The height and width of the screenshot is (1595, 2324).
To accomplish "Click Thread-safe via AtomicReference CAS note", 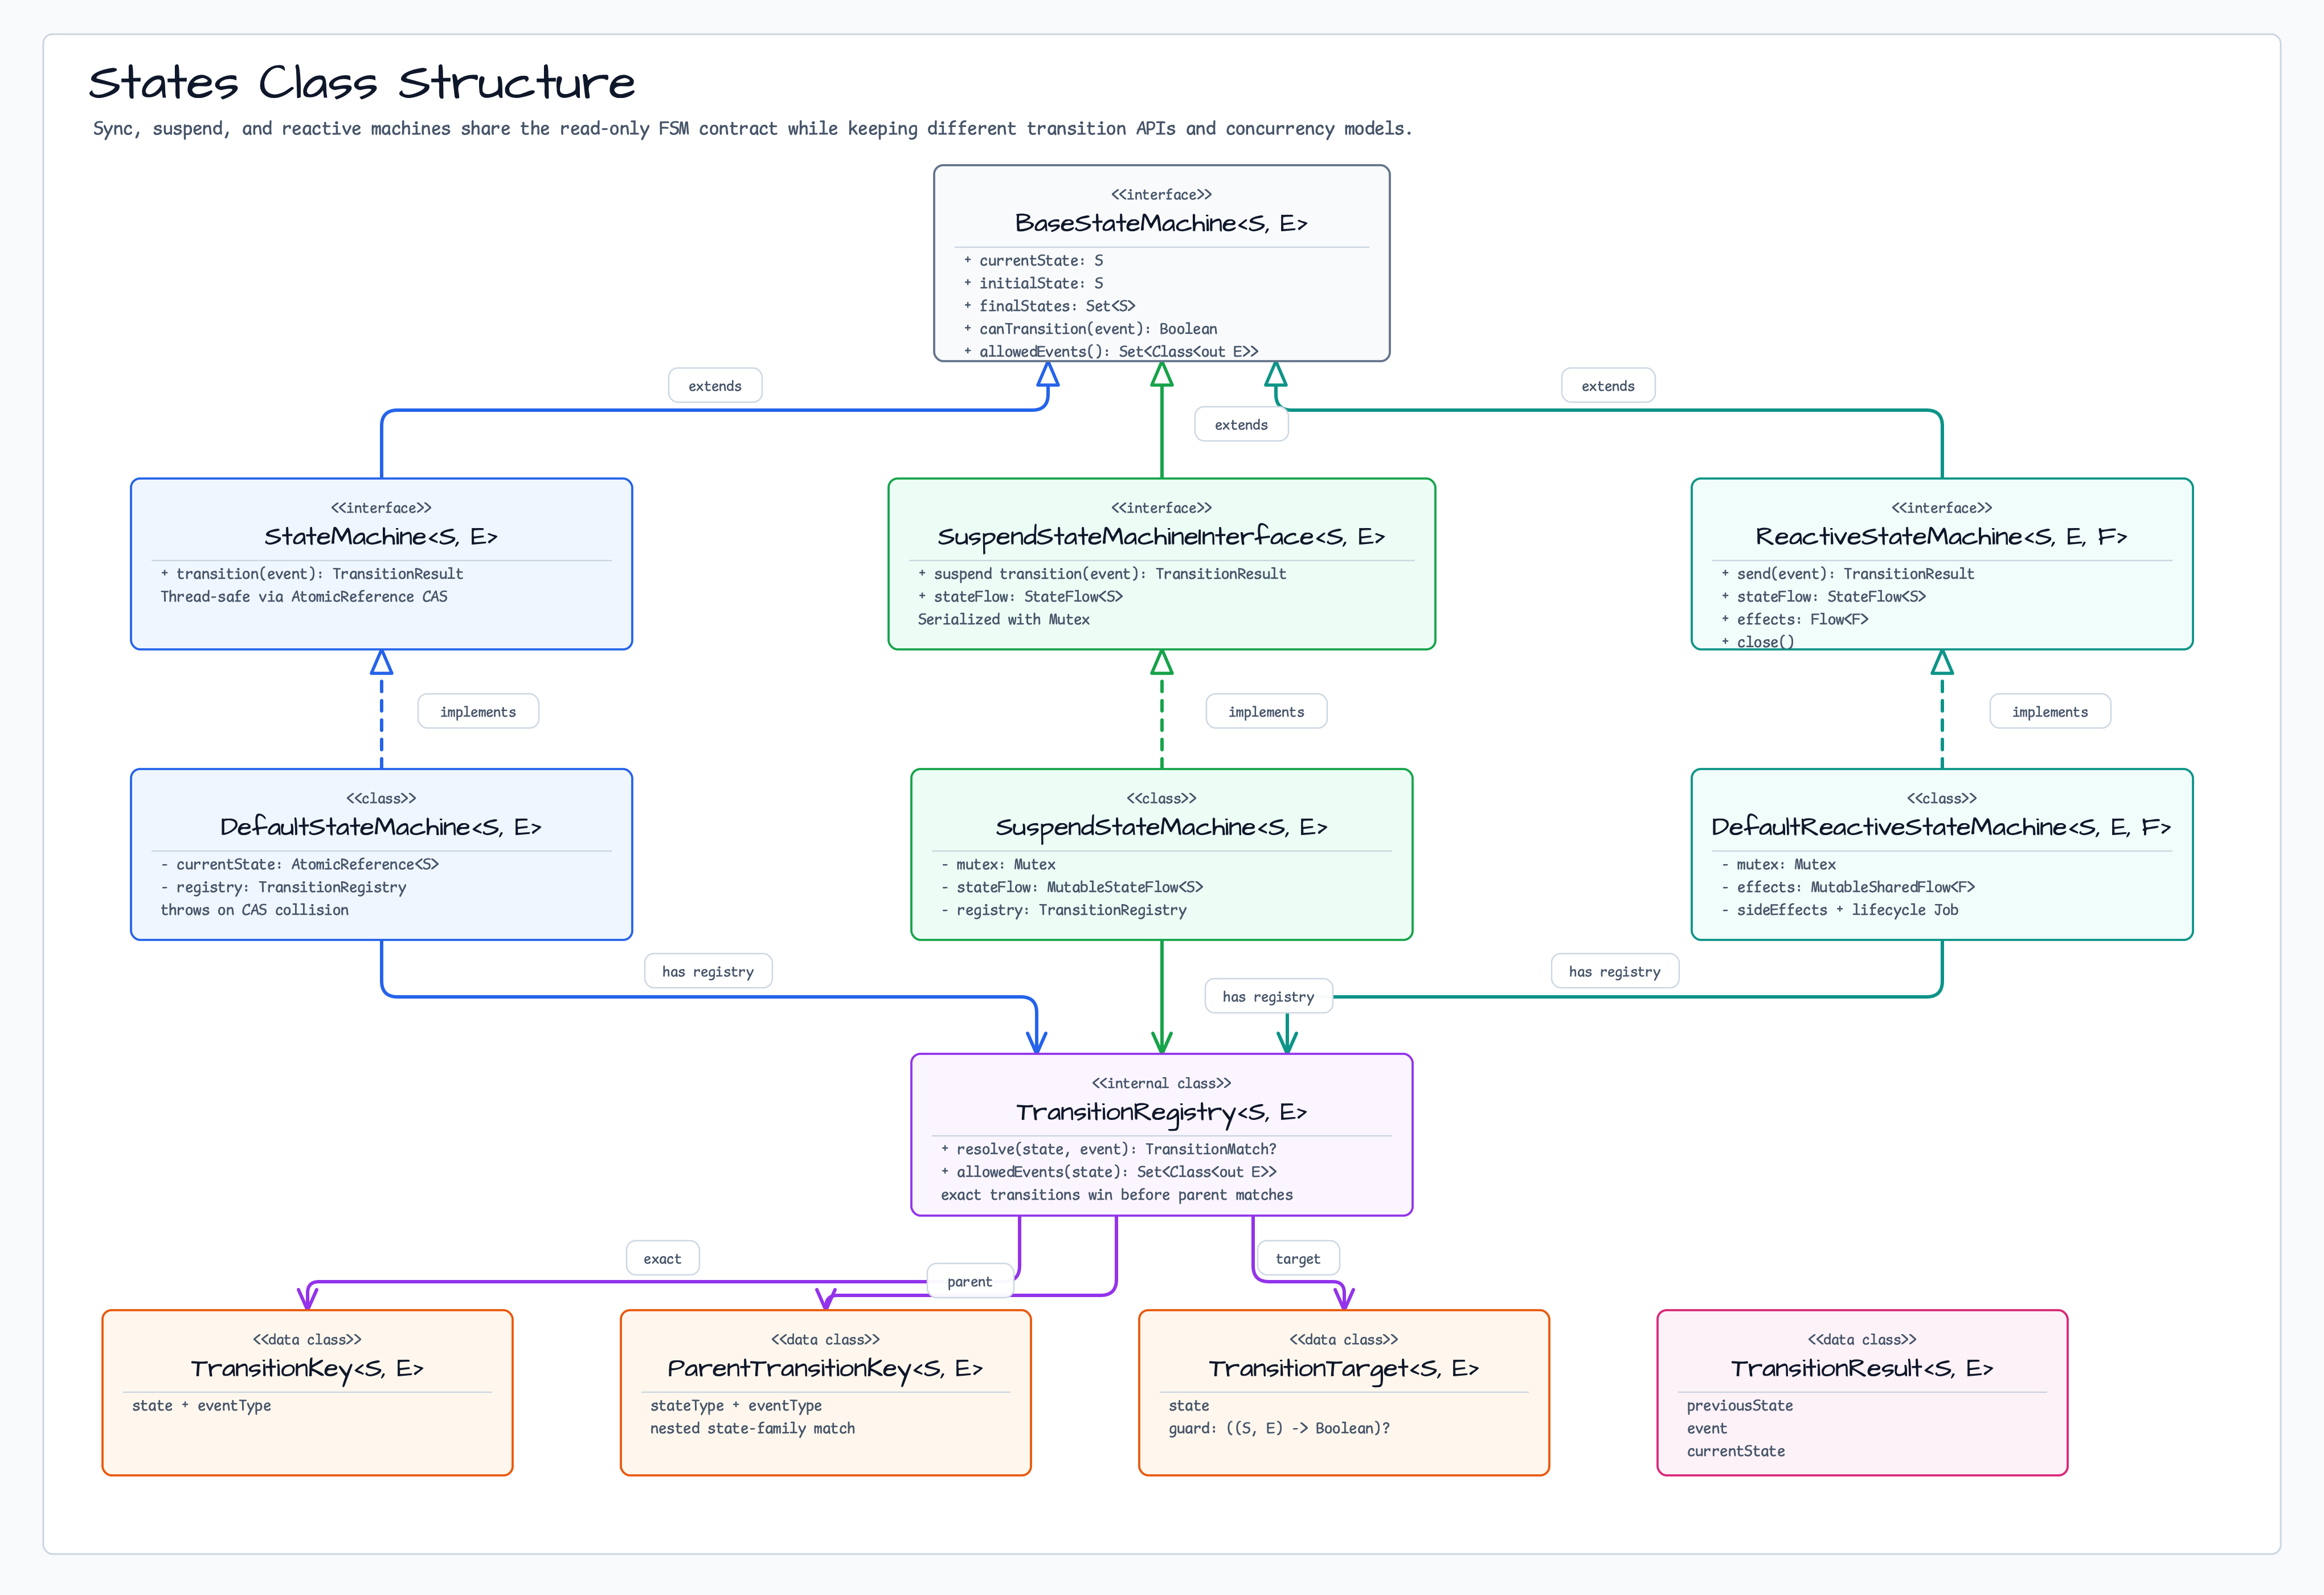I will [304, 597].
